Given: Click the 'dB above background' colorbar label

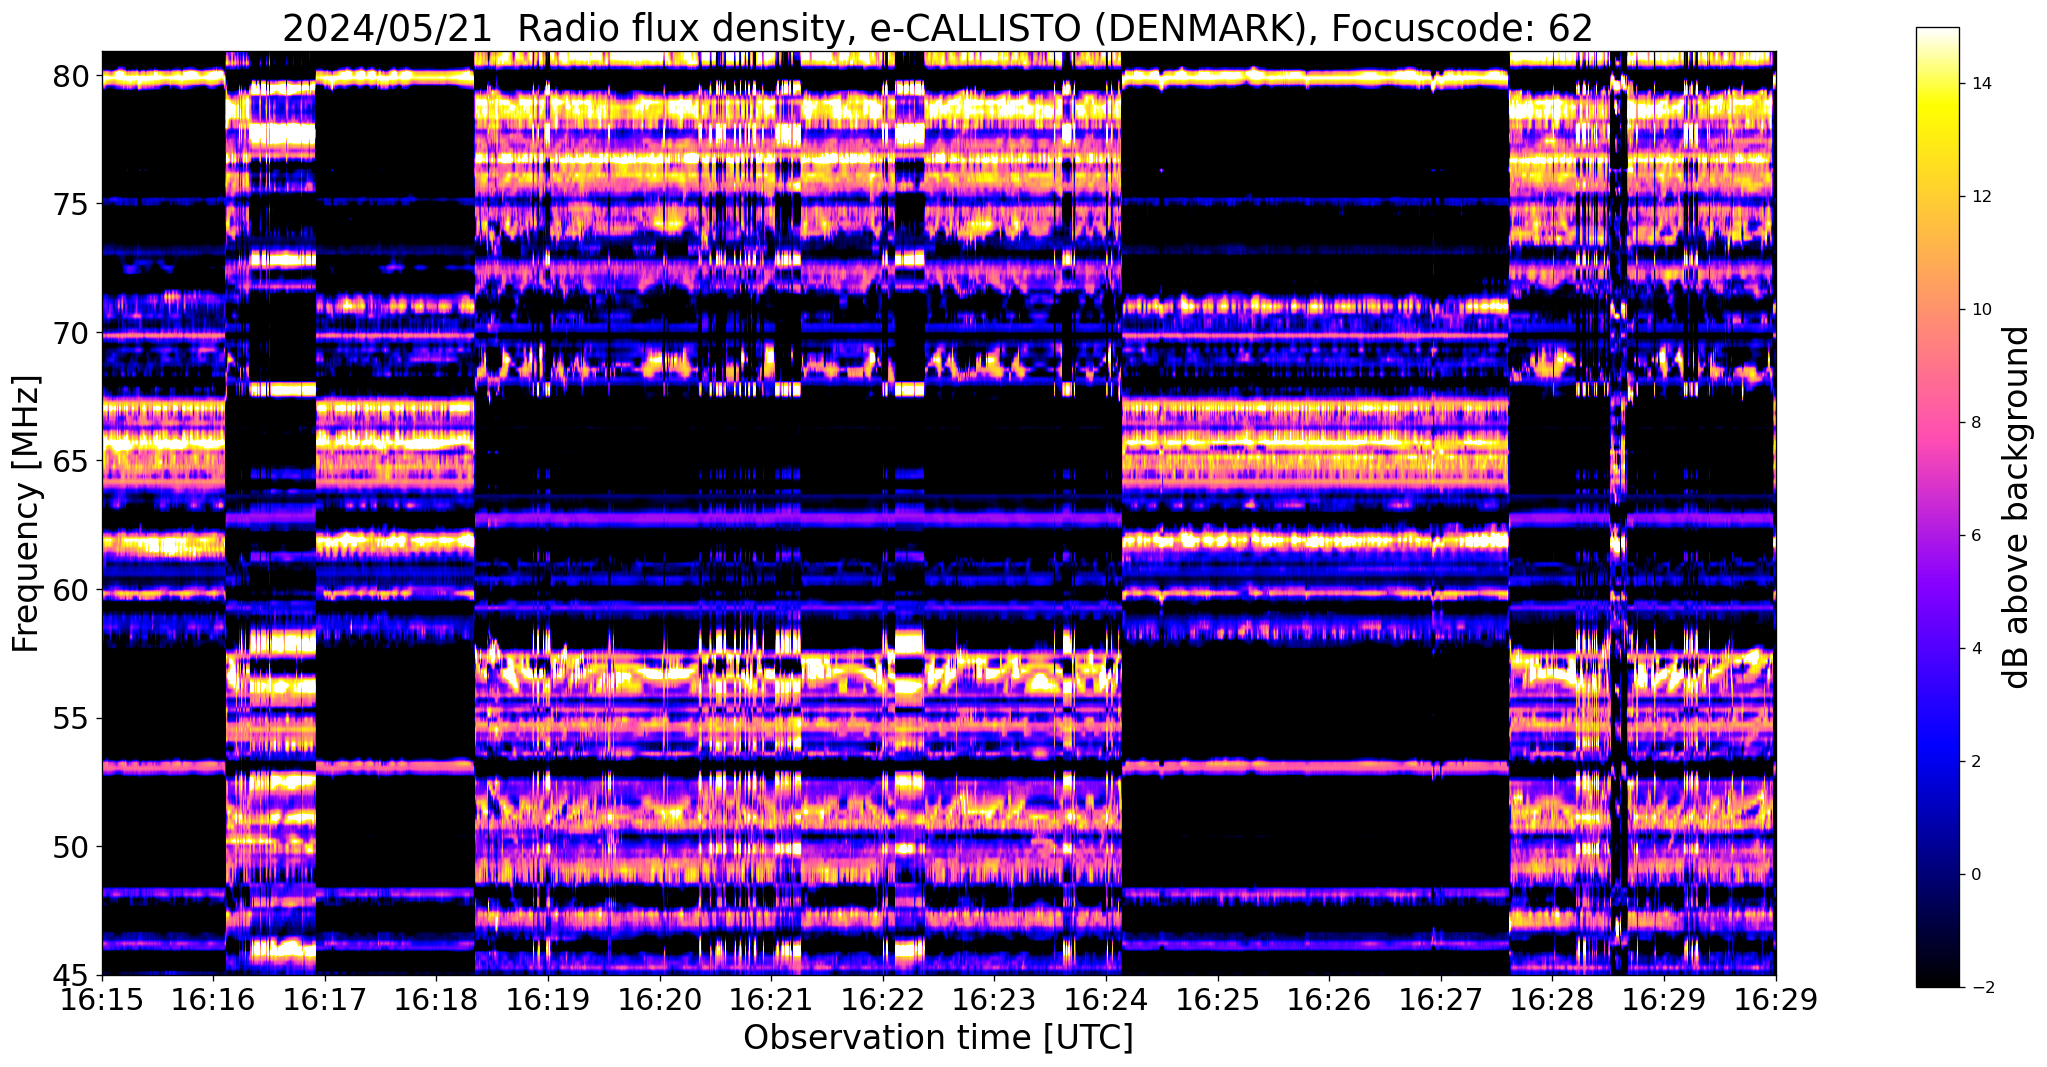Looking at the screenshot, I should pos(2017,507).
